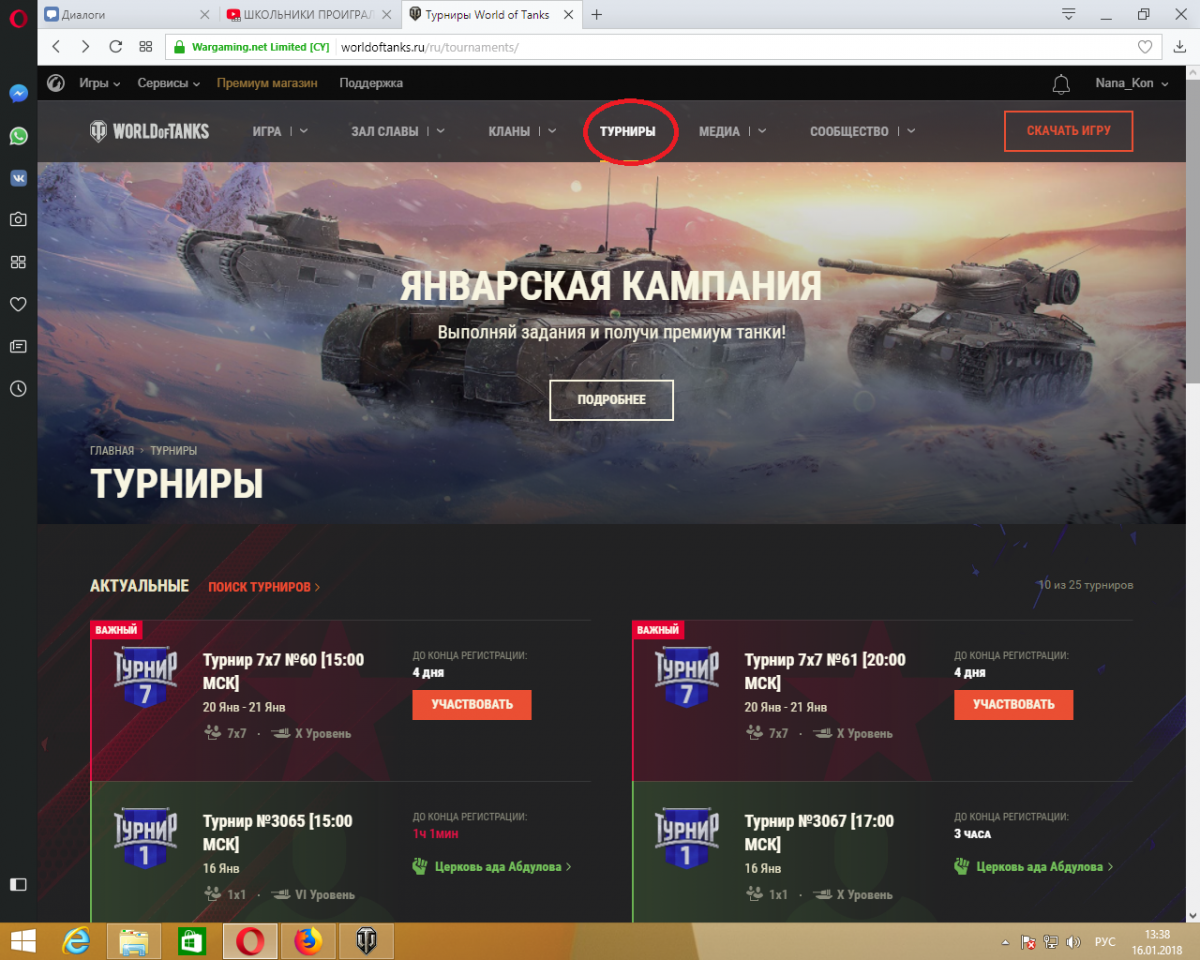
Task: Expand the Игры dropdown in top bar
Action: coord(100,83)
